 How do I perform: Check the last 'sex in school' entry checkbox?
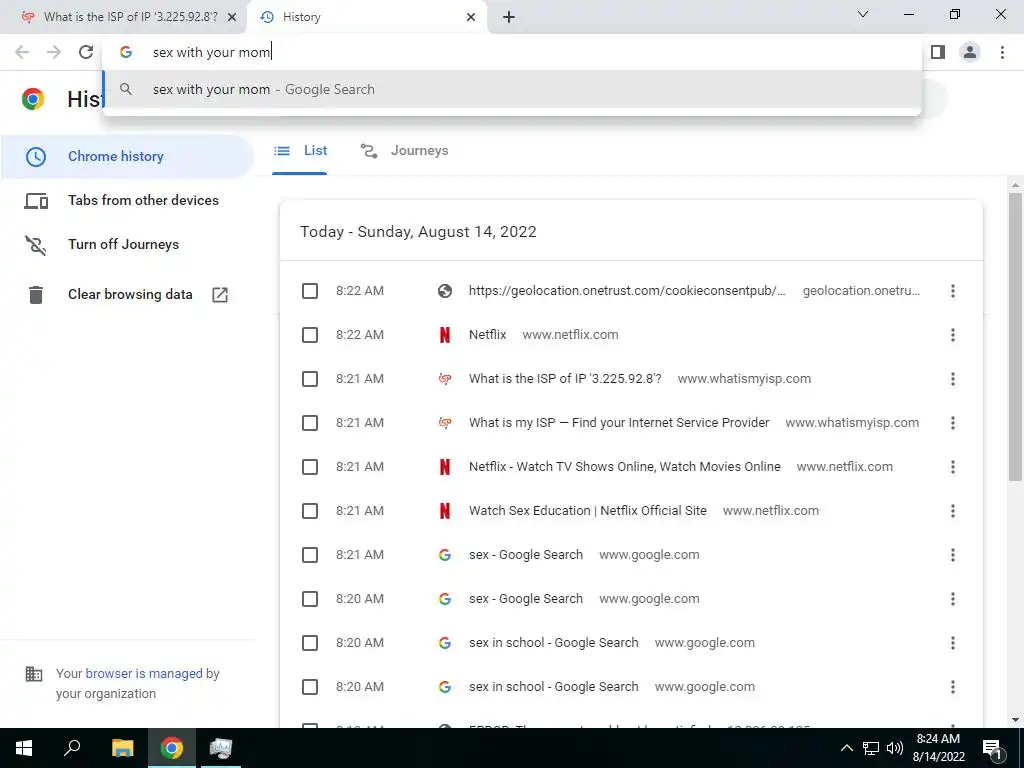pyautogui.click(x=310, y=687)
